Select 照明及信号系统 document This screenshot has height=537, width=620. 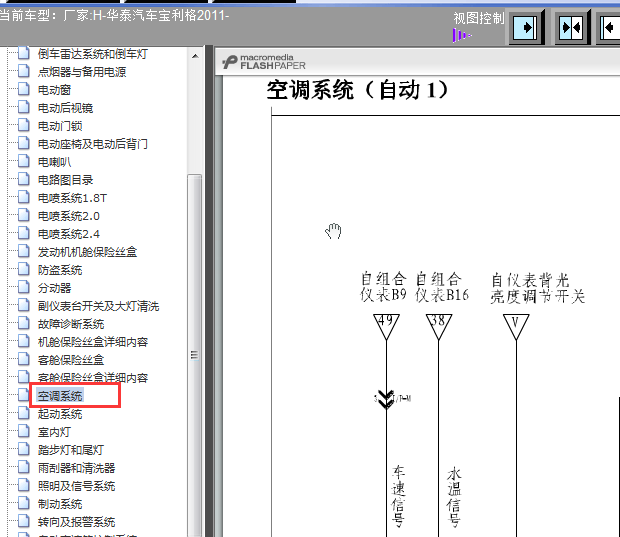click(x=76, y=486)
